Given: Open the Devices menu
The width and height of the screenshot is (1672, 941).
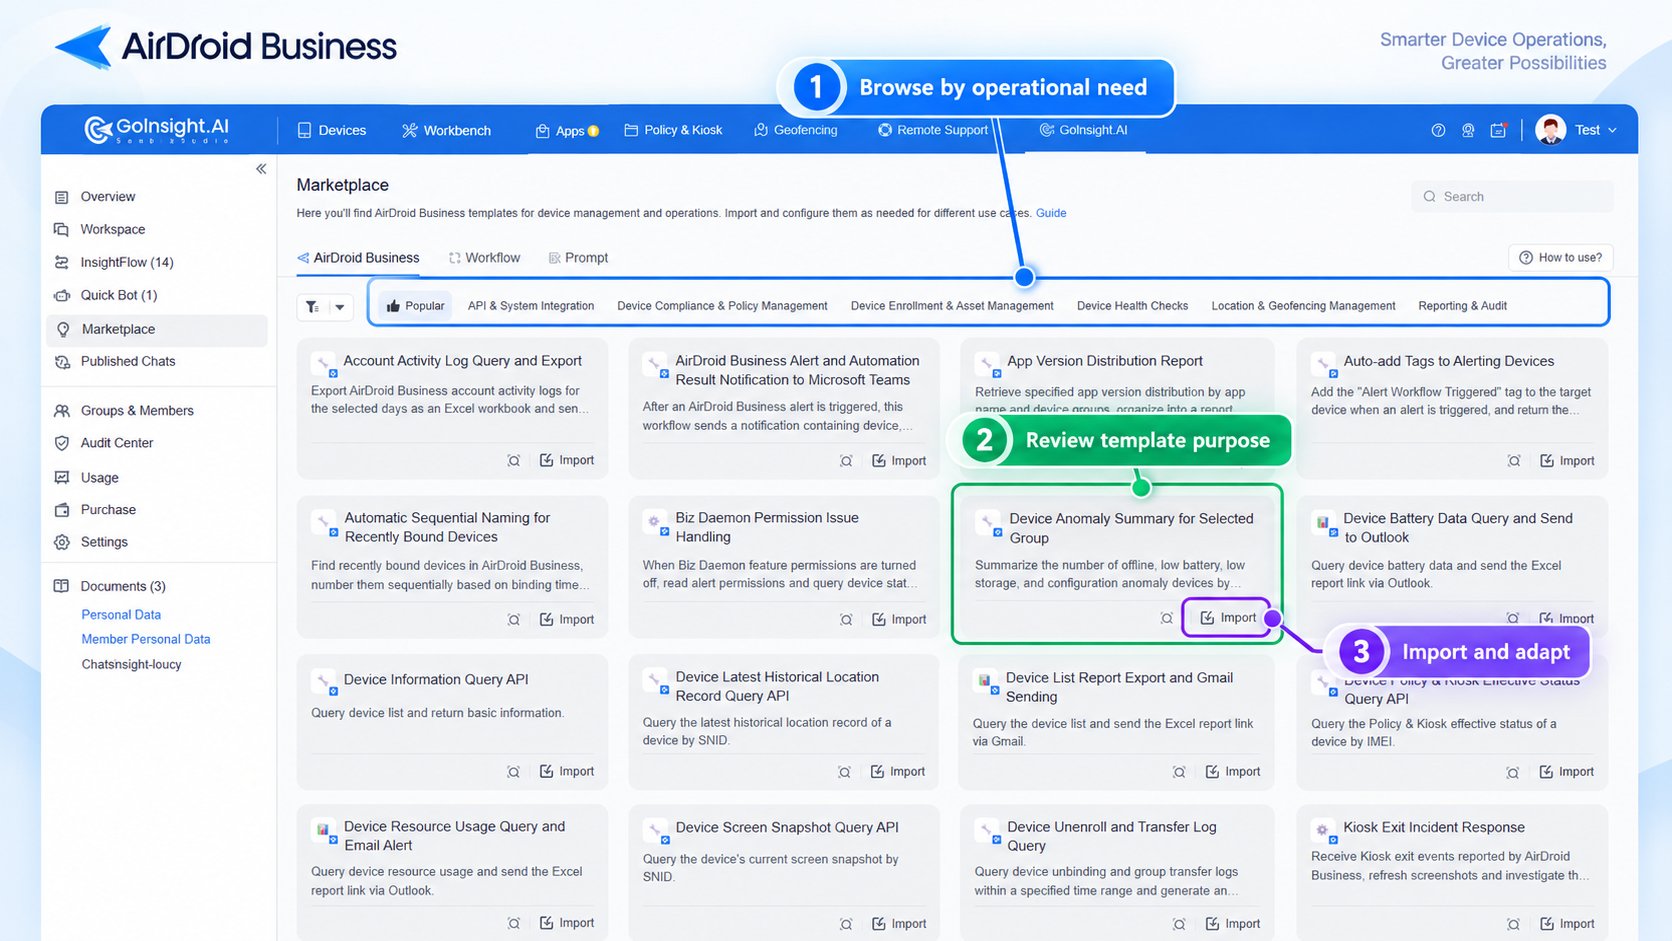Looking at the screenshot, I should (332, 130).
